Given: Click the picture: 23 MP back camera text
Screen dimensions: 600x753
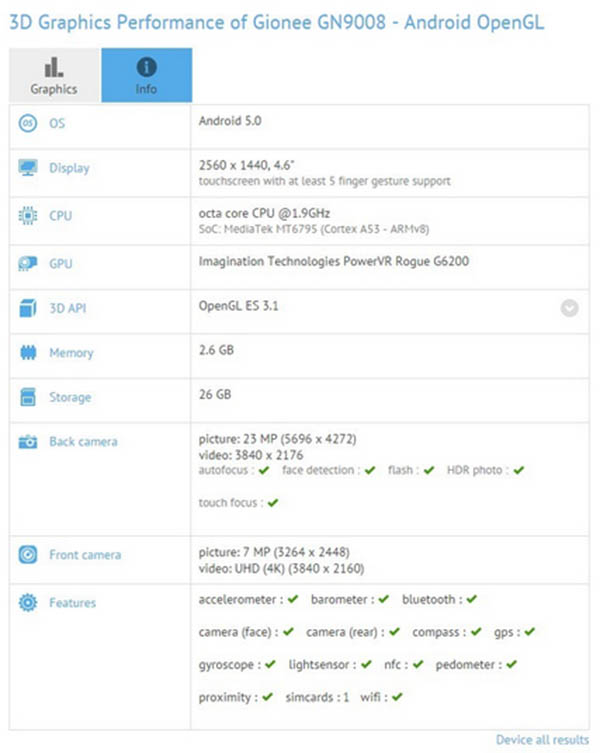Looking at the screenshot, I should click(x=278, y=439).
